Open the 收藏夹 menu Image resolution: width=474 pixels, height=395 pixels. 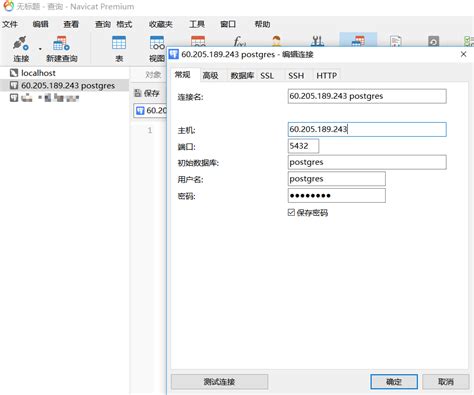(x=161, y=24)
